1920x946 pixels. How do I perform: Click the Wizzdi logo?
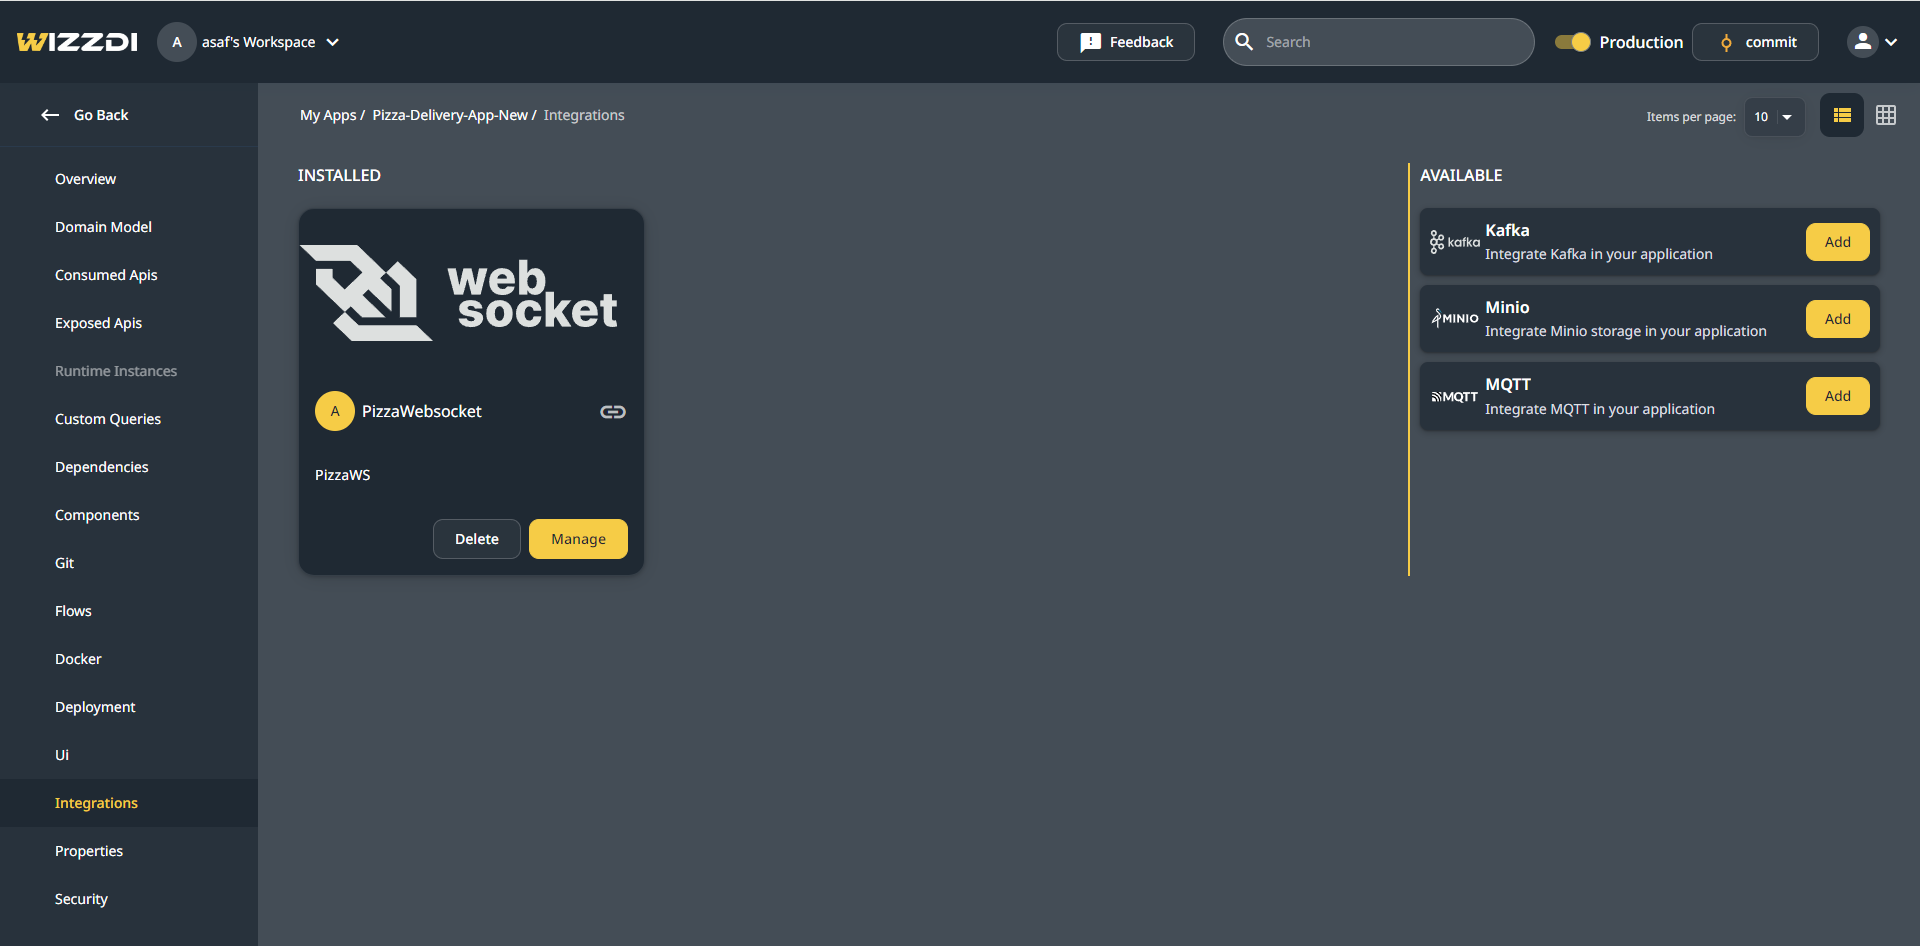(x=77, y=42)
